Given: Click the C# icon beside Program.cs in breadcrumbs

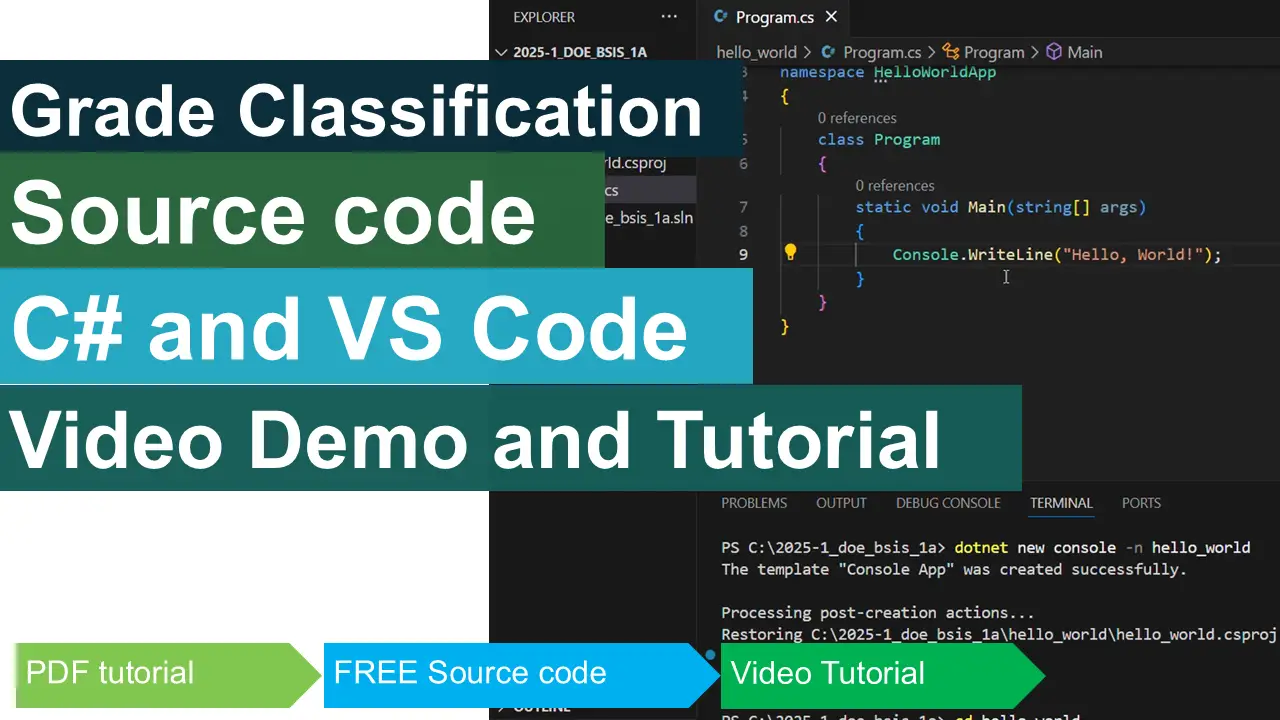Looking at the screenshot, I should tap(830, 52).
